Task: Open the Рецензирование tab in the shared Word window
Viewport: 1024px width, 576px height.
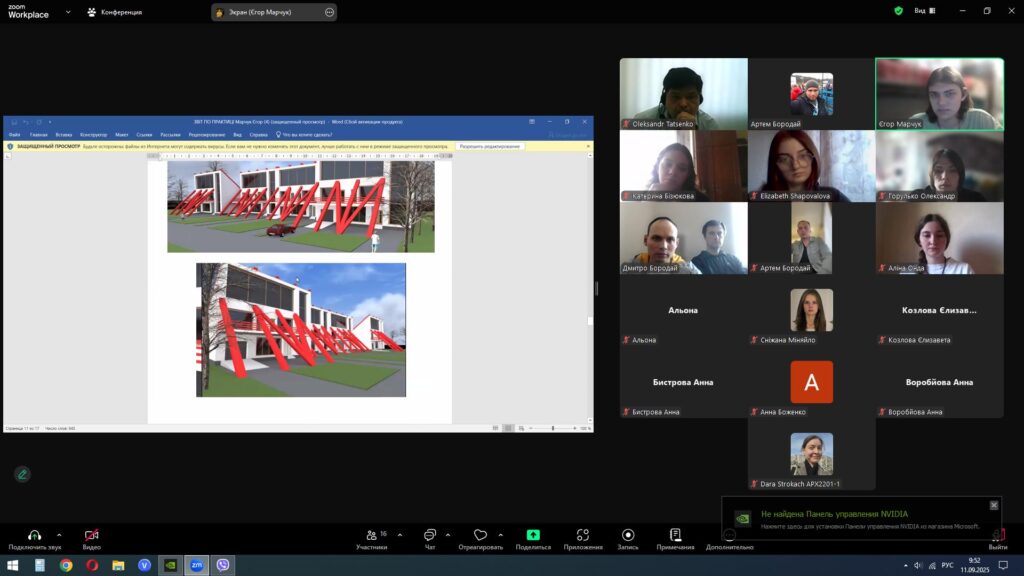Action: pyautogui.click(x=206, y=135)
